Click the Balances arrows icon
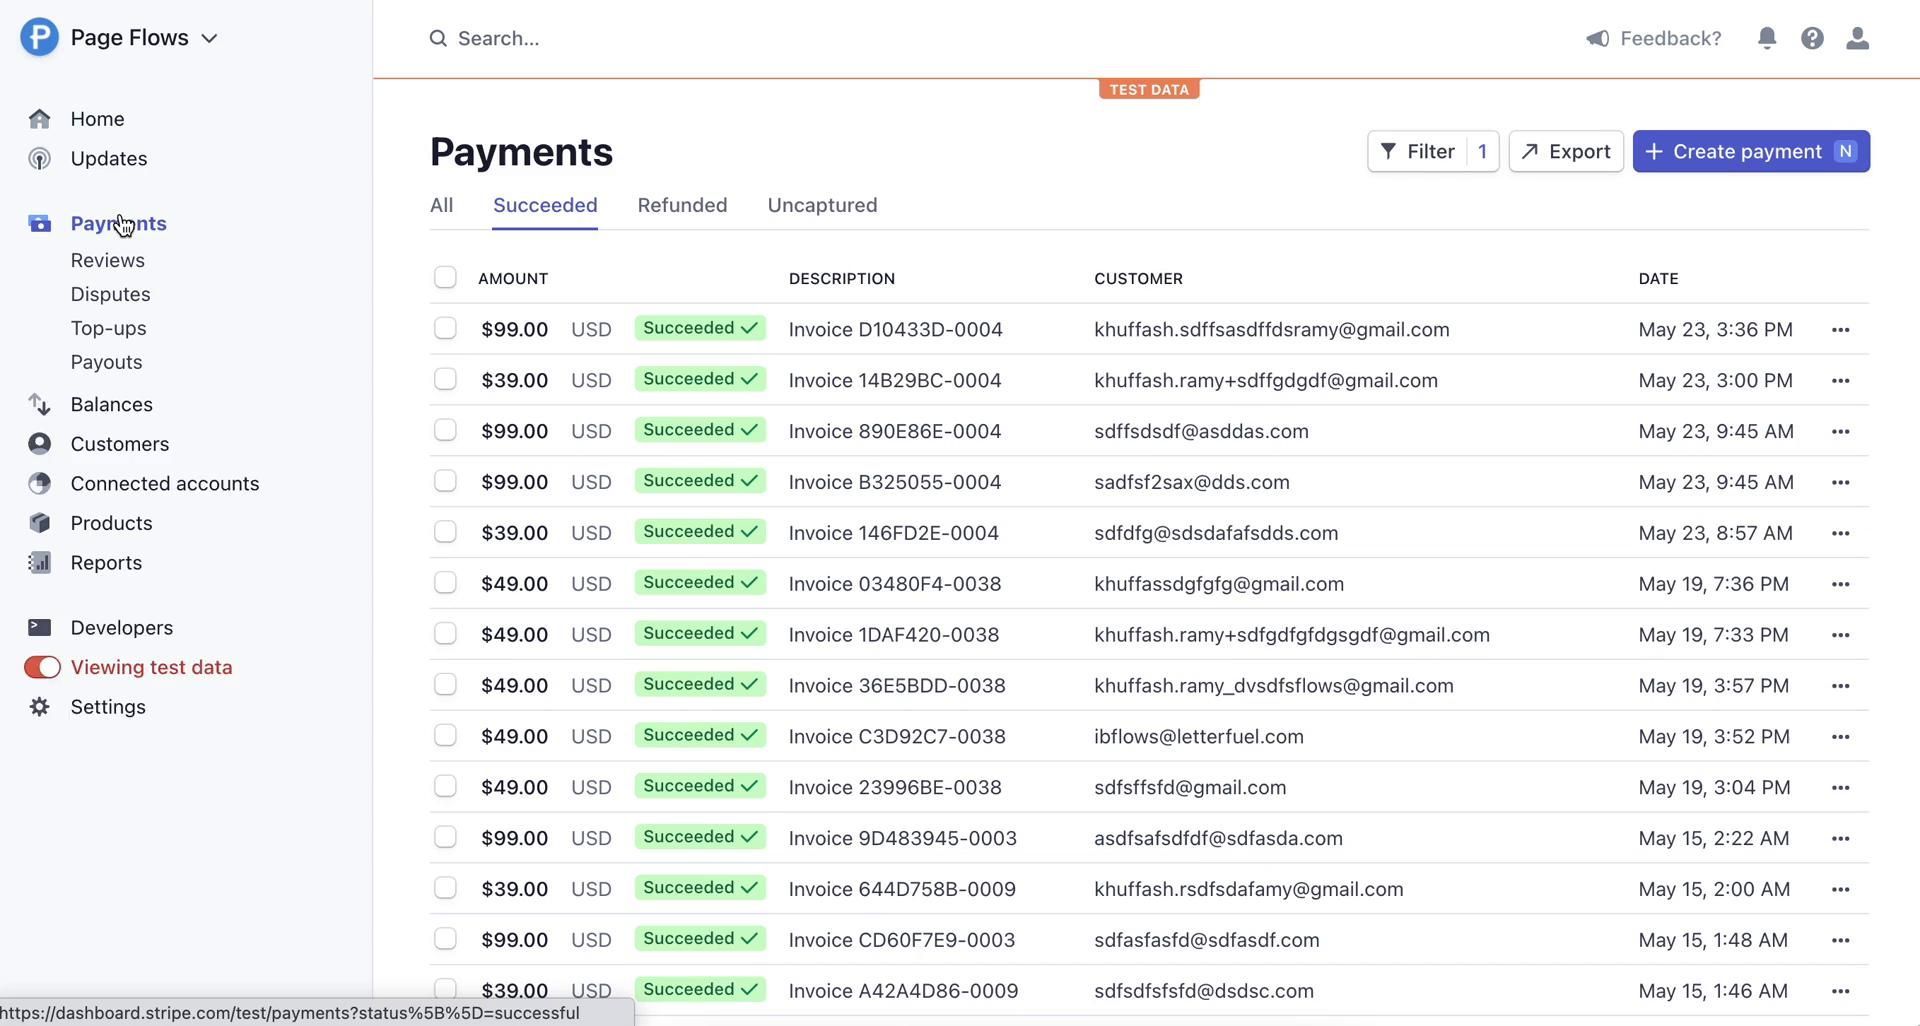 coord(40,404)
